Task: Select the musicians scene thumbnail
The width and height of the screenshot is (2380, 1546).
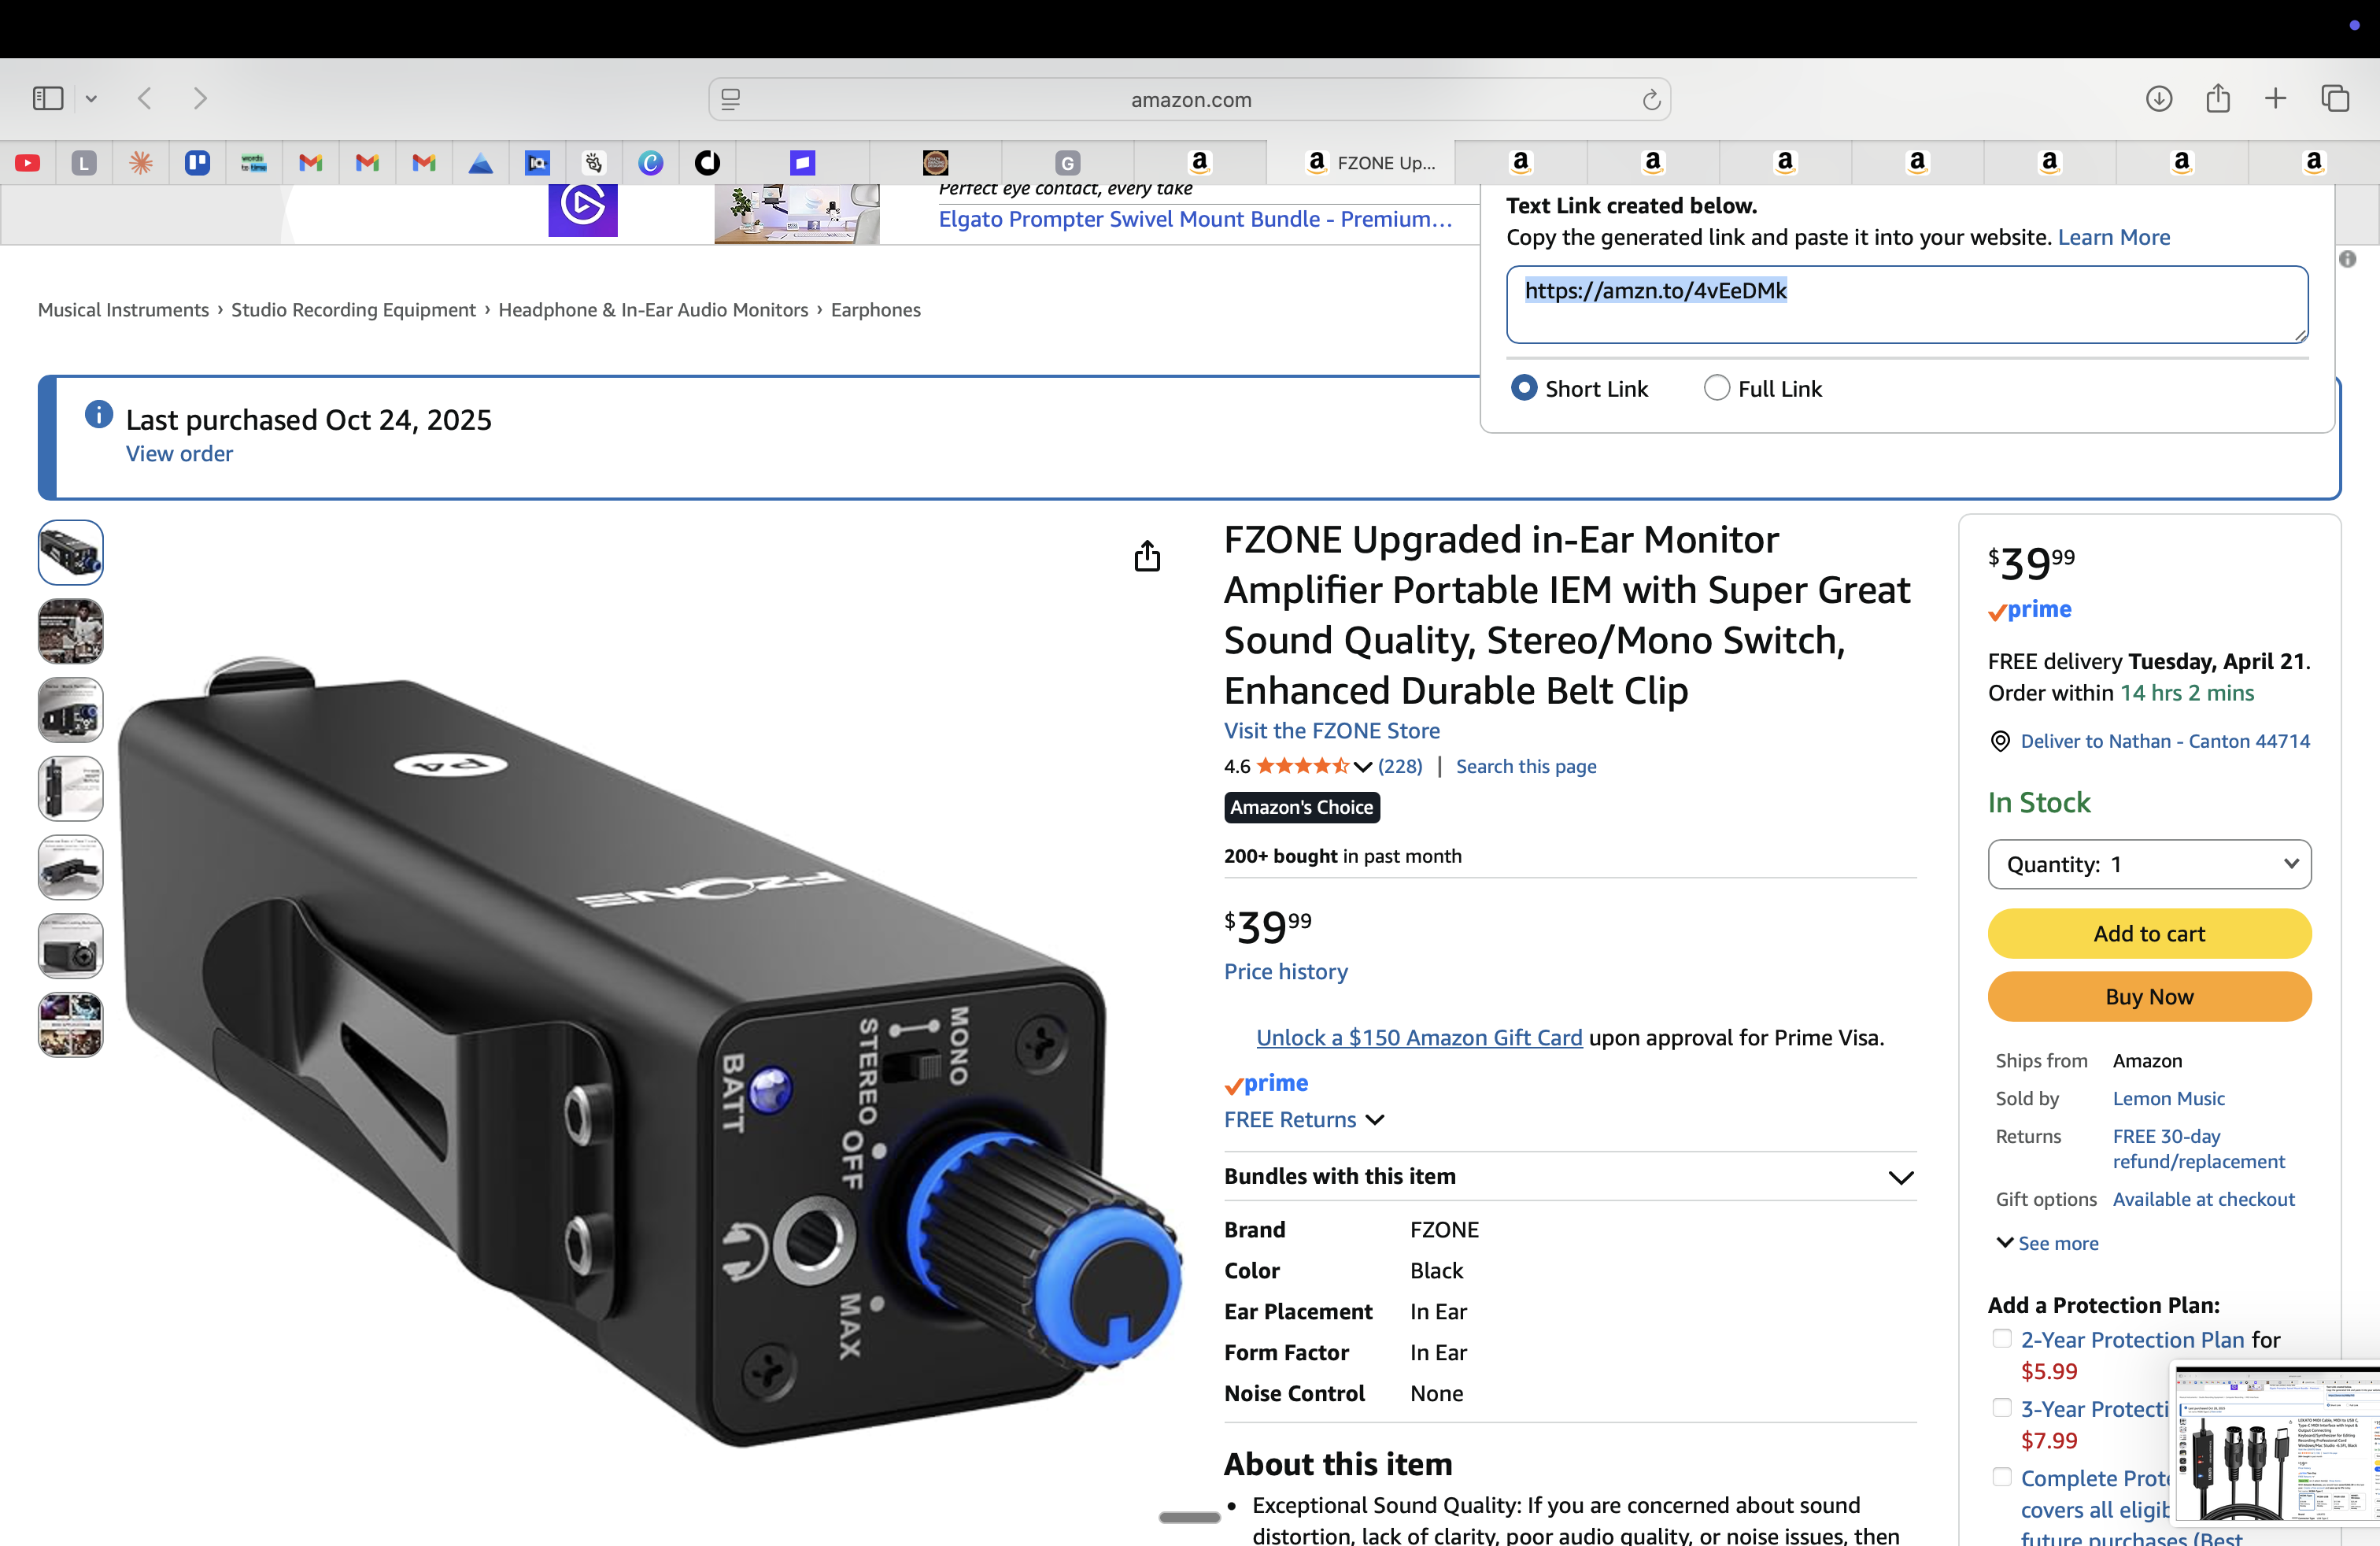Action: 70,631
